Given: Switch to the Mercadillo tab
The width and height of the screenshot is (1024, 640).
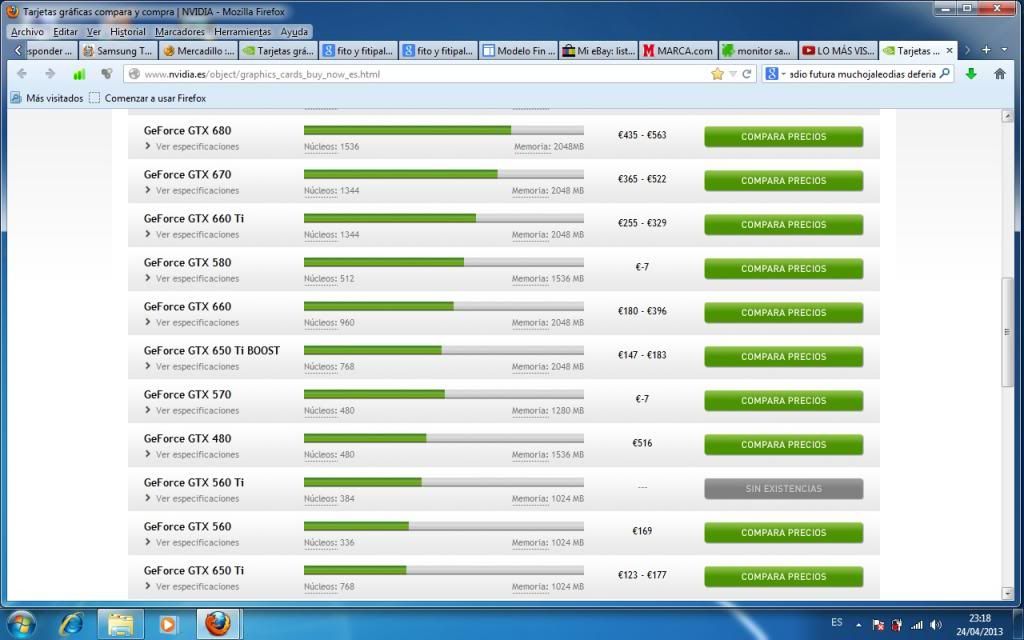Looking at the screenshot, I should [x=199, y=50].
